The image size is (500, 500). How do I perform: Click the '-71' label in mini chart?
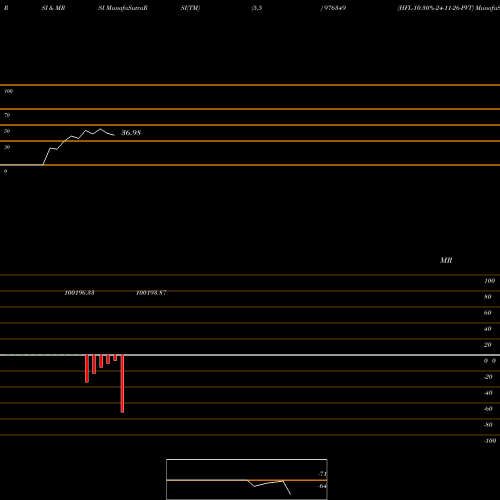coord(322,474)
